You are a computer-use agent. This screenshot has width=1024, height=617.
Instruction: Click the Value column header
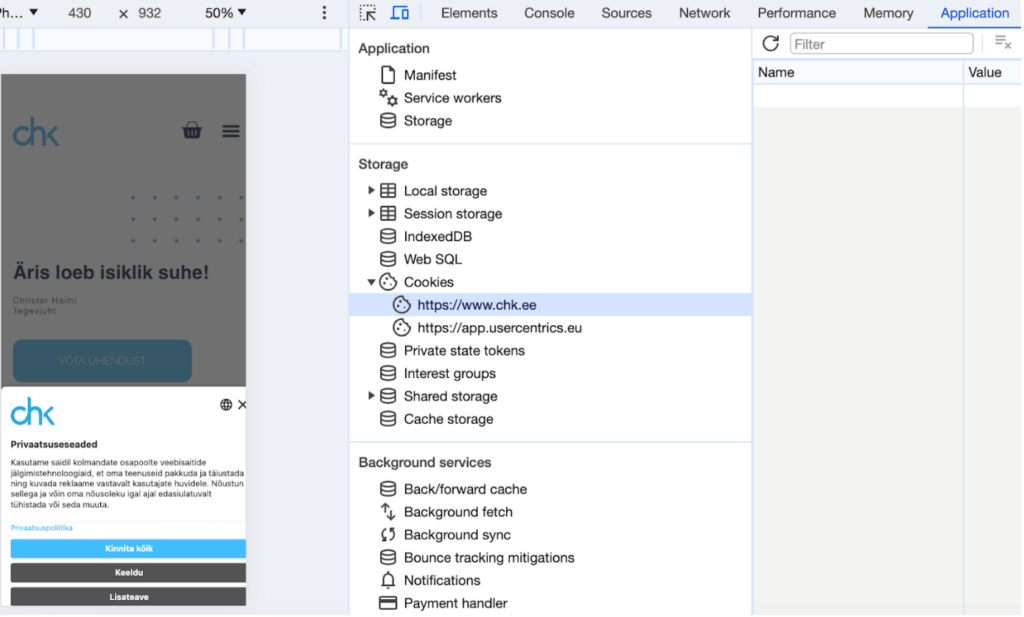[x=993, y=72]
